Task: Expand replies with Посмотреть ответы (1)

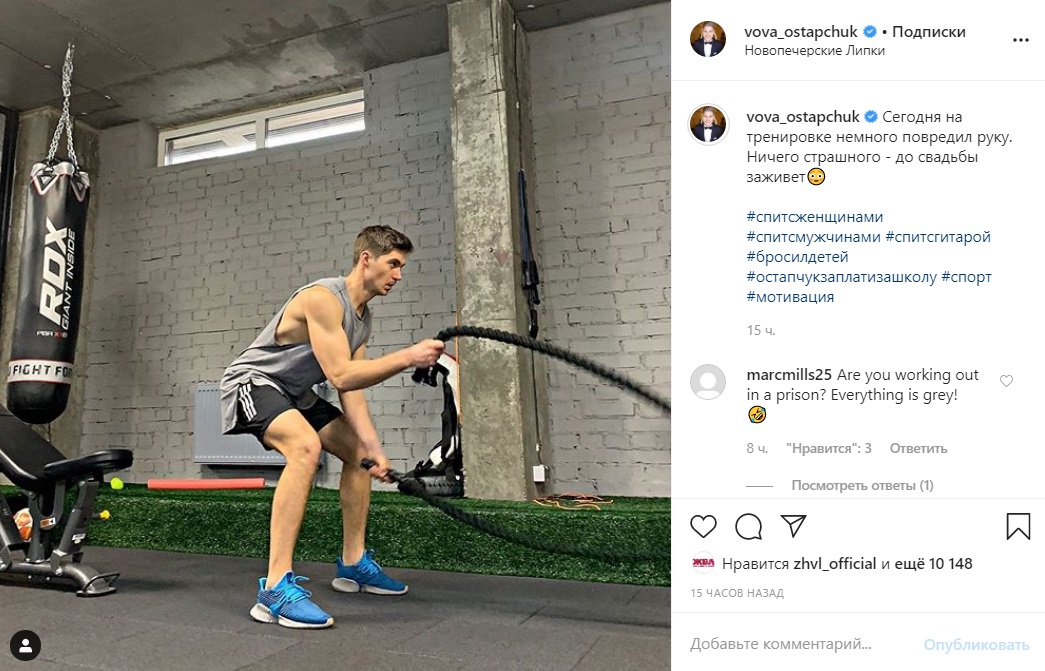Action: (x=862, y=486)
